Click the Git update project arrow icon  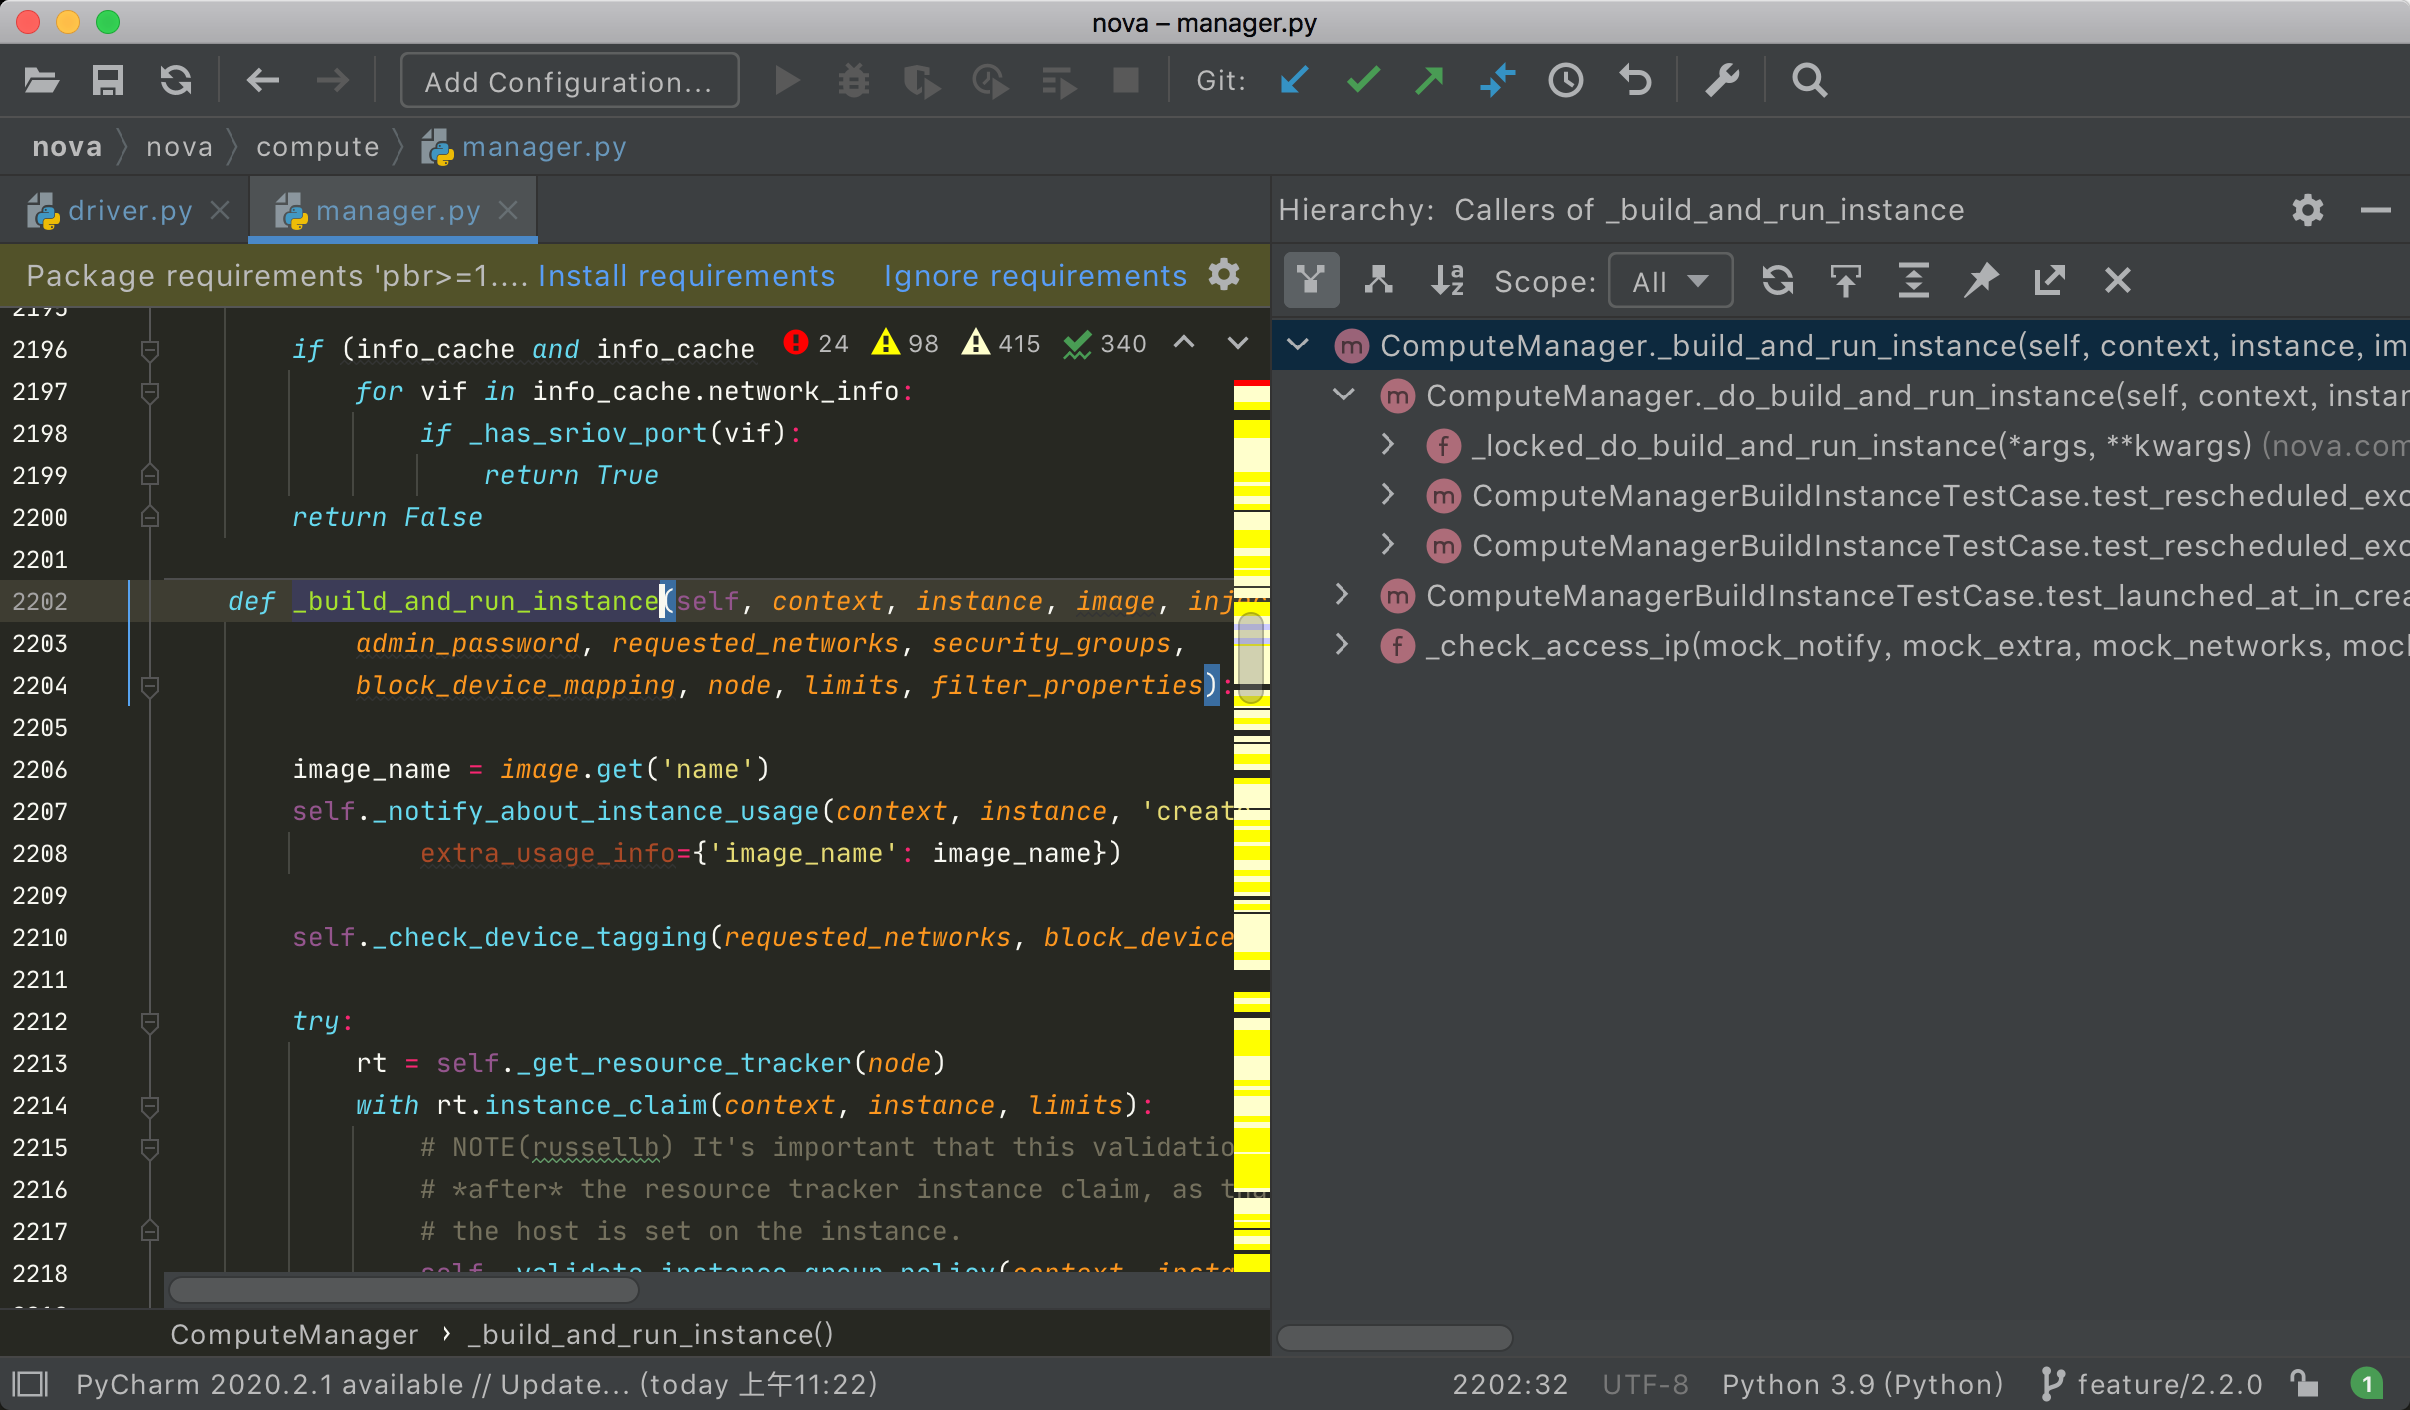[x=1294, y=80]
